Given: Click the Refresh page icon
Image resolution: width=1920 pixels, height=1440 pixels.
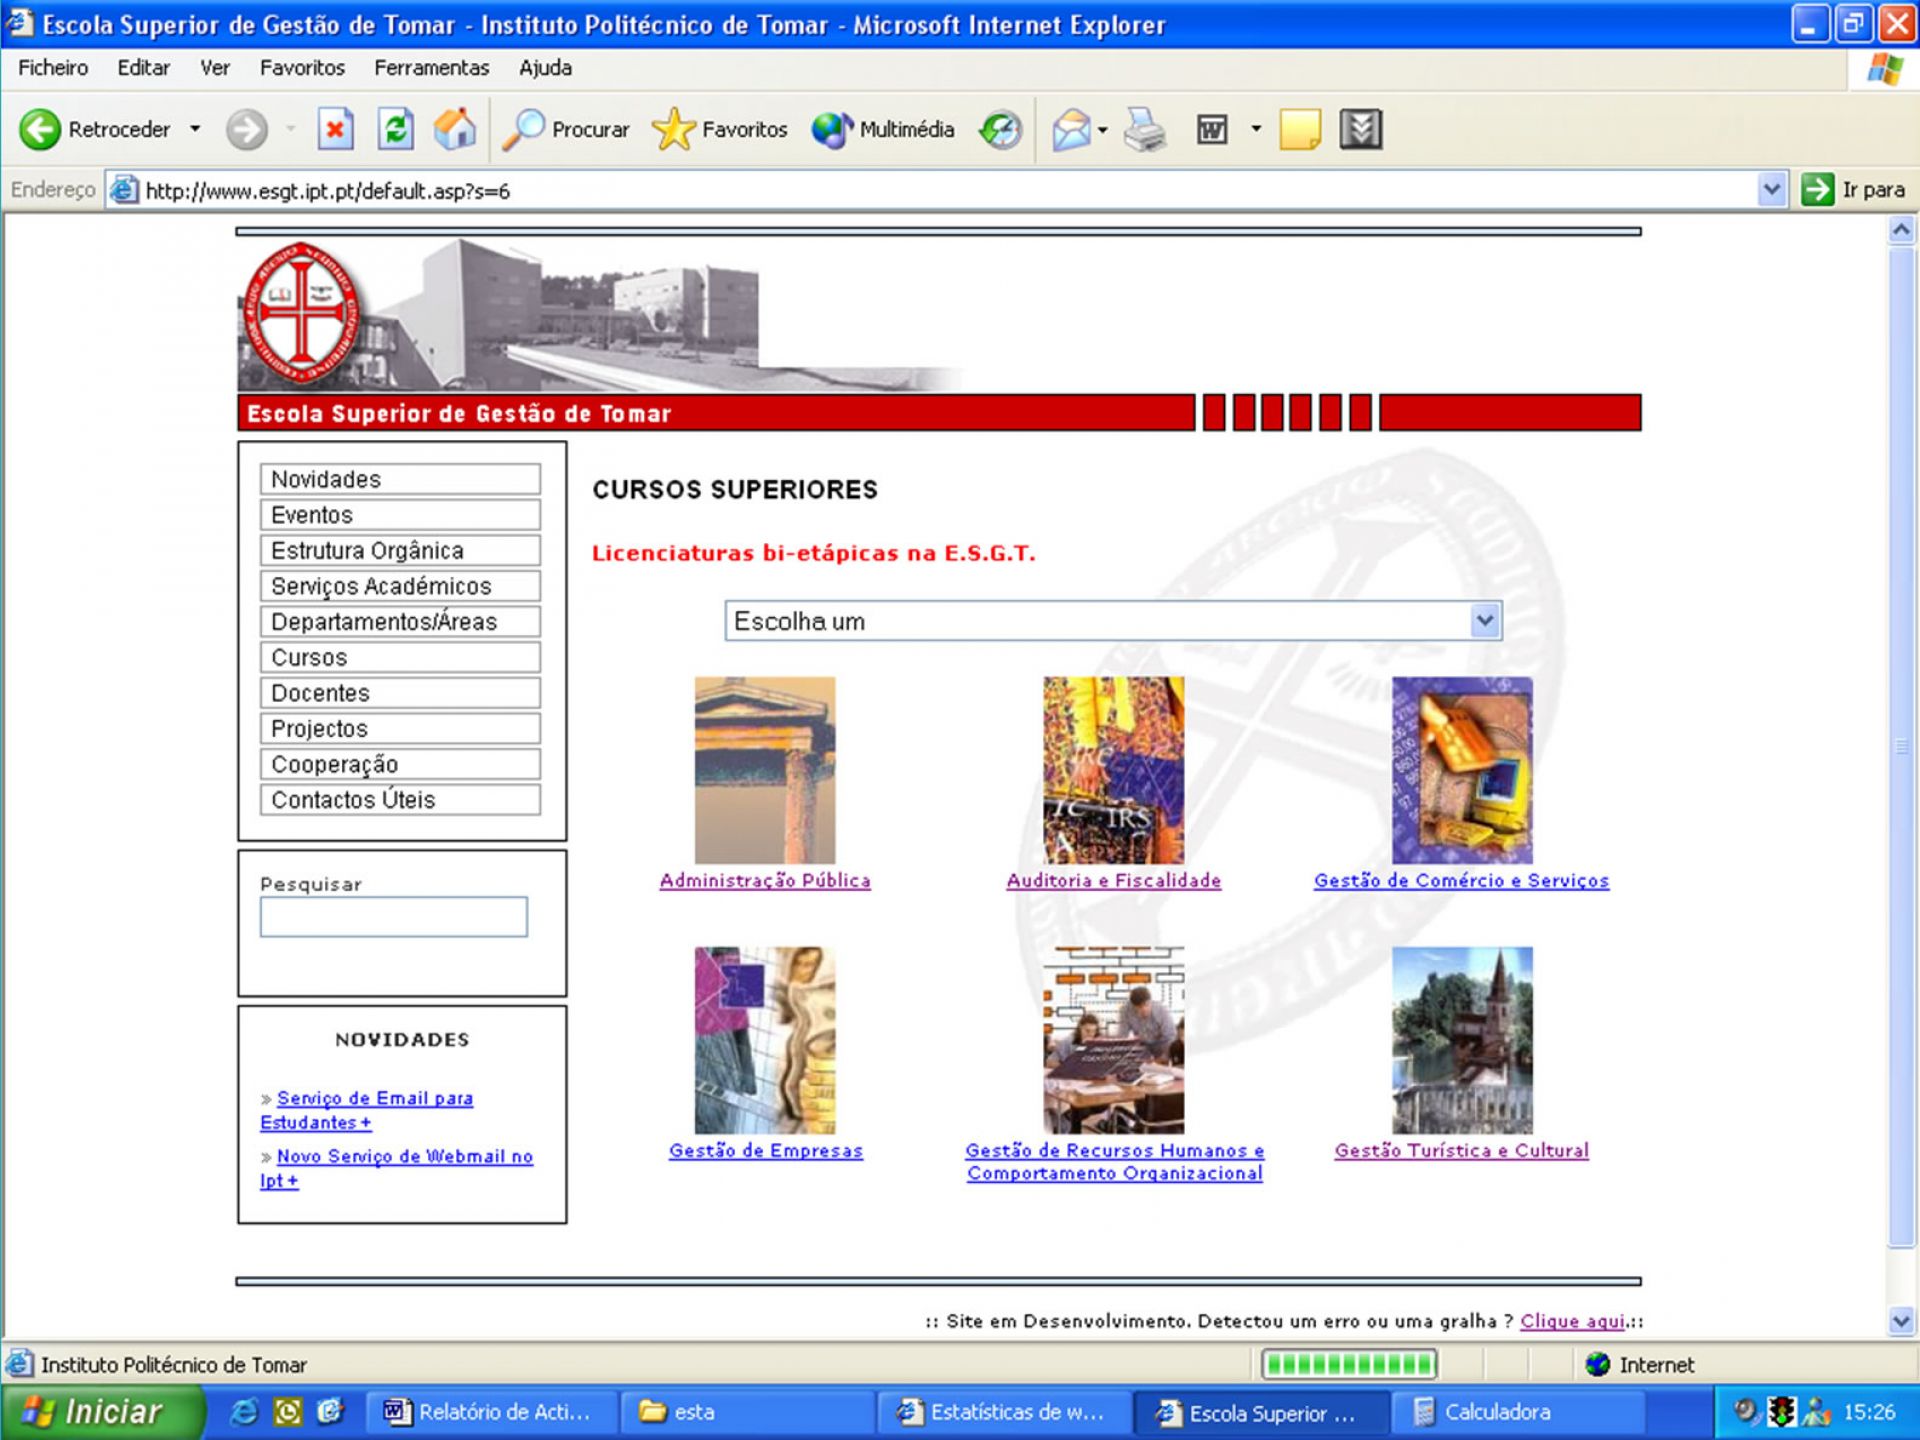Looking at the screenshot, I should [x=396, y=129].
